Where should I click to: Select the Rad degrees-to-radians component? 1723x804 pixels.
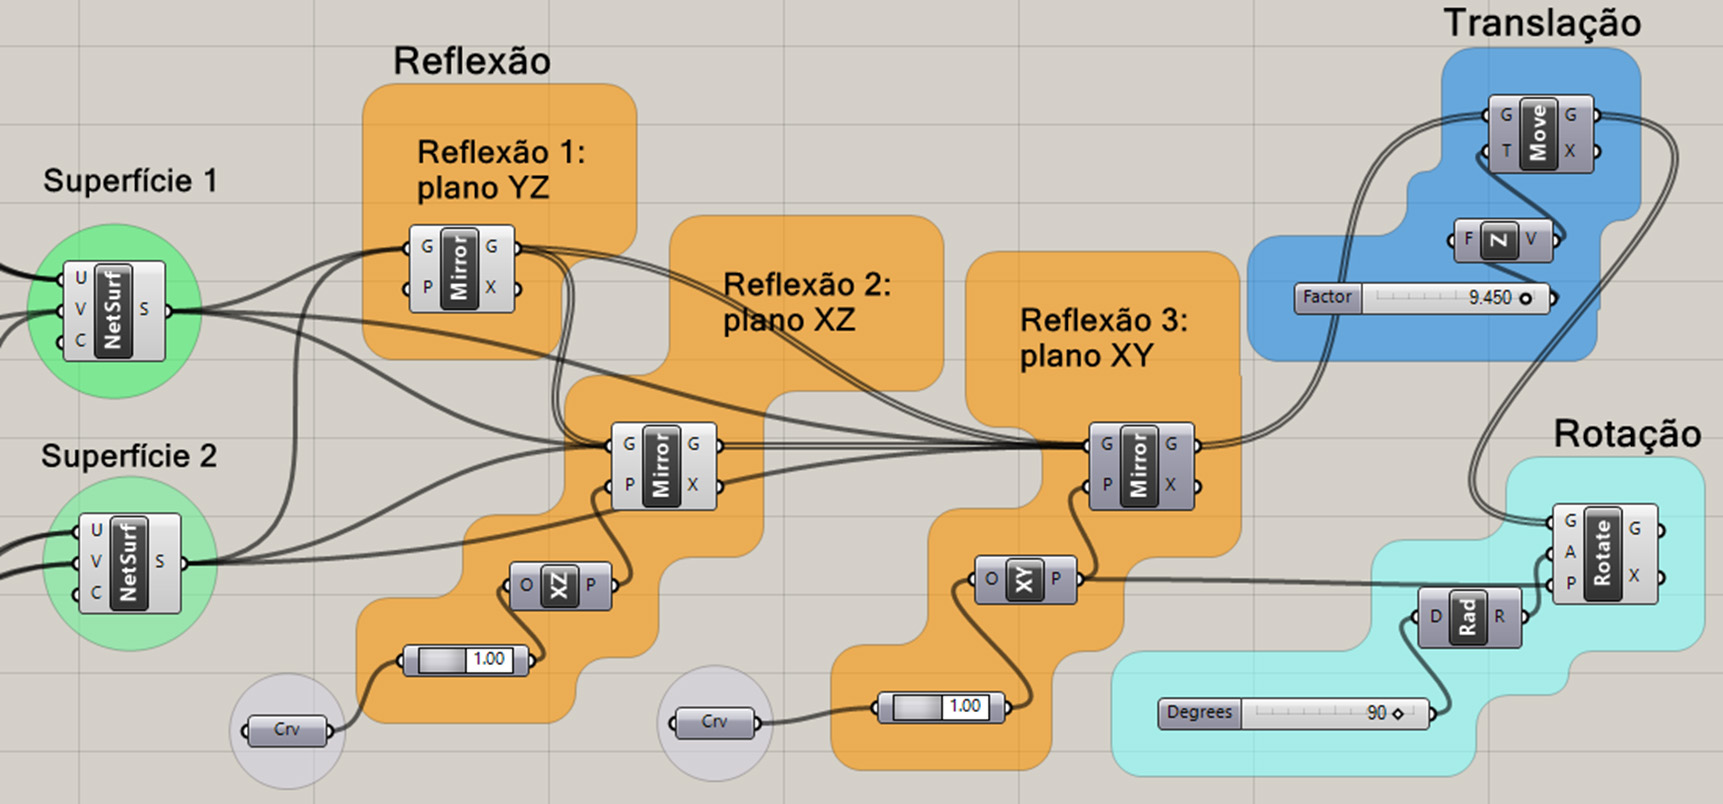pos(1467,617)
